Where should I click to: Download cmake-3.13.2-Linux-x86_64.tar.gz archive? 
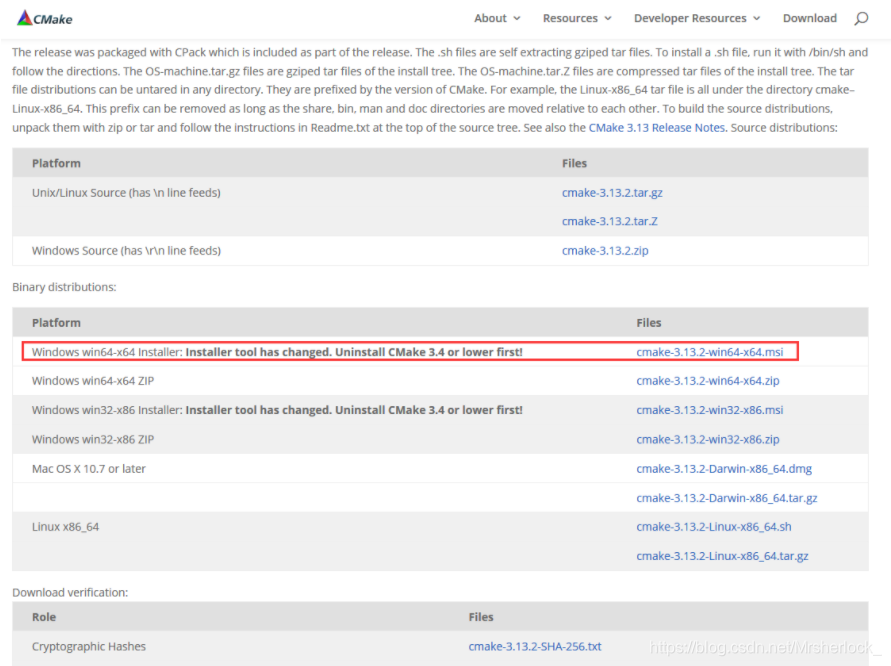coord(722,556)
